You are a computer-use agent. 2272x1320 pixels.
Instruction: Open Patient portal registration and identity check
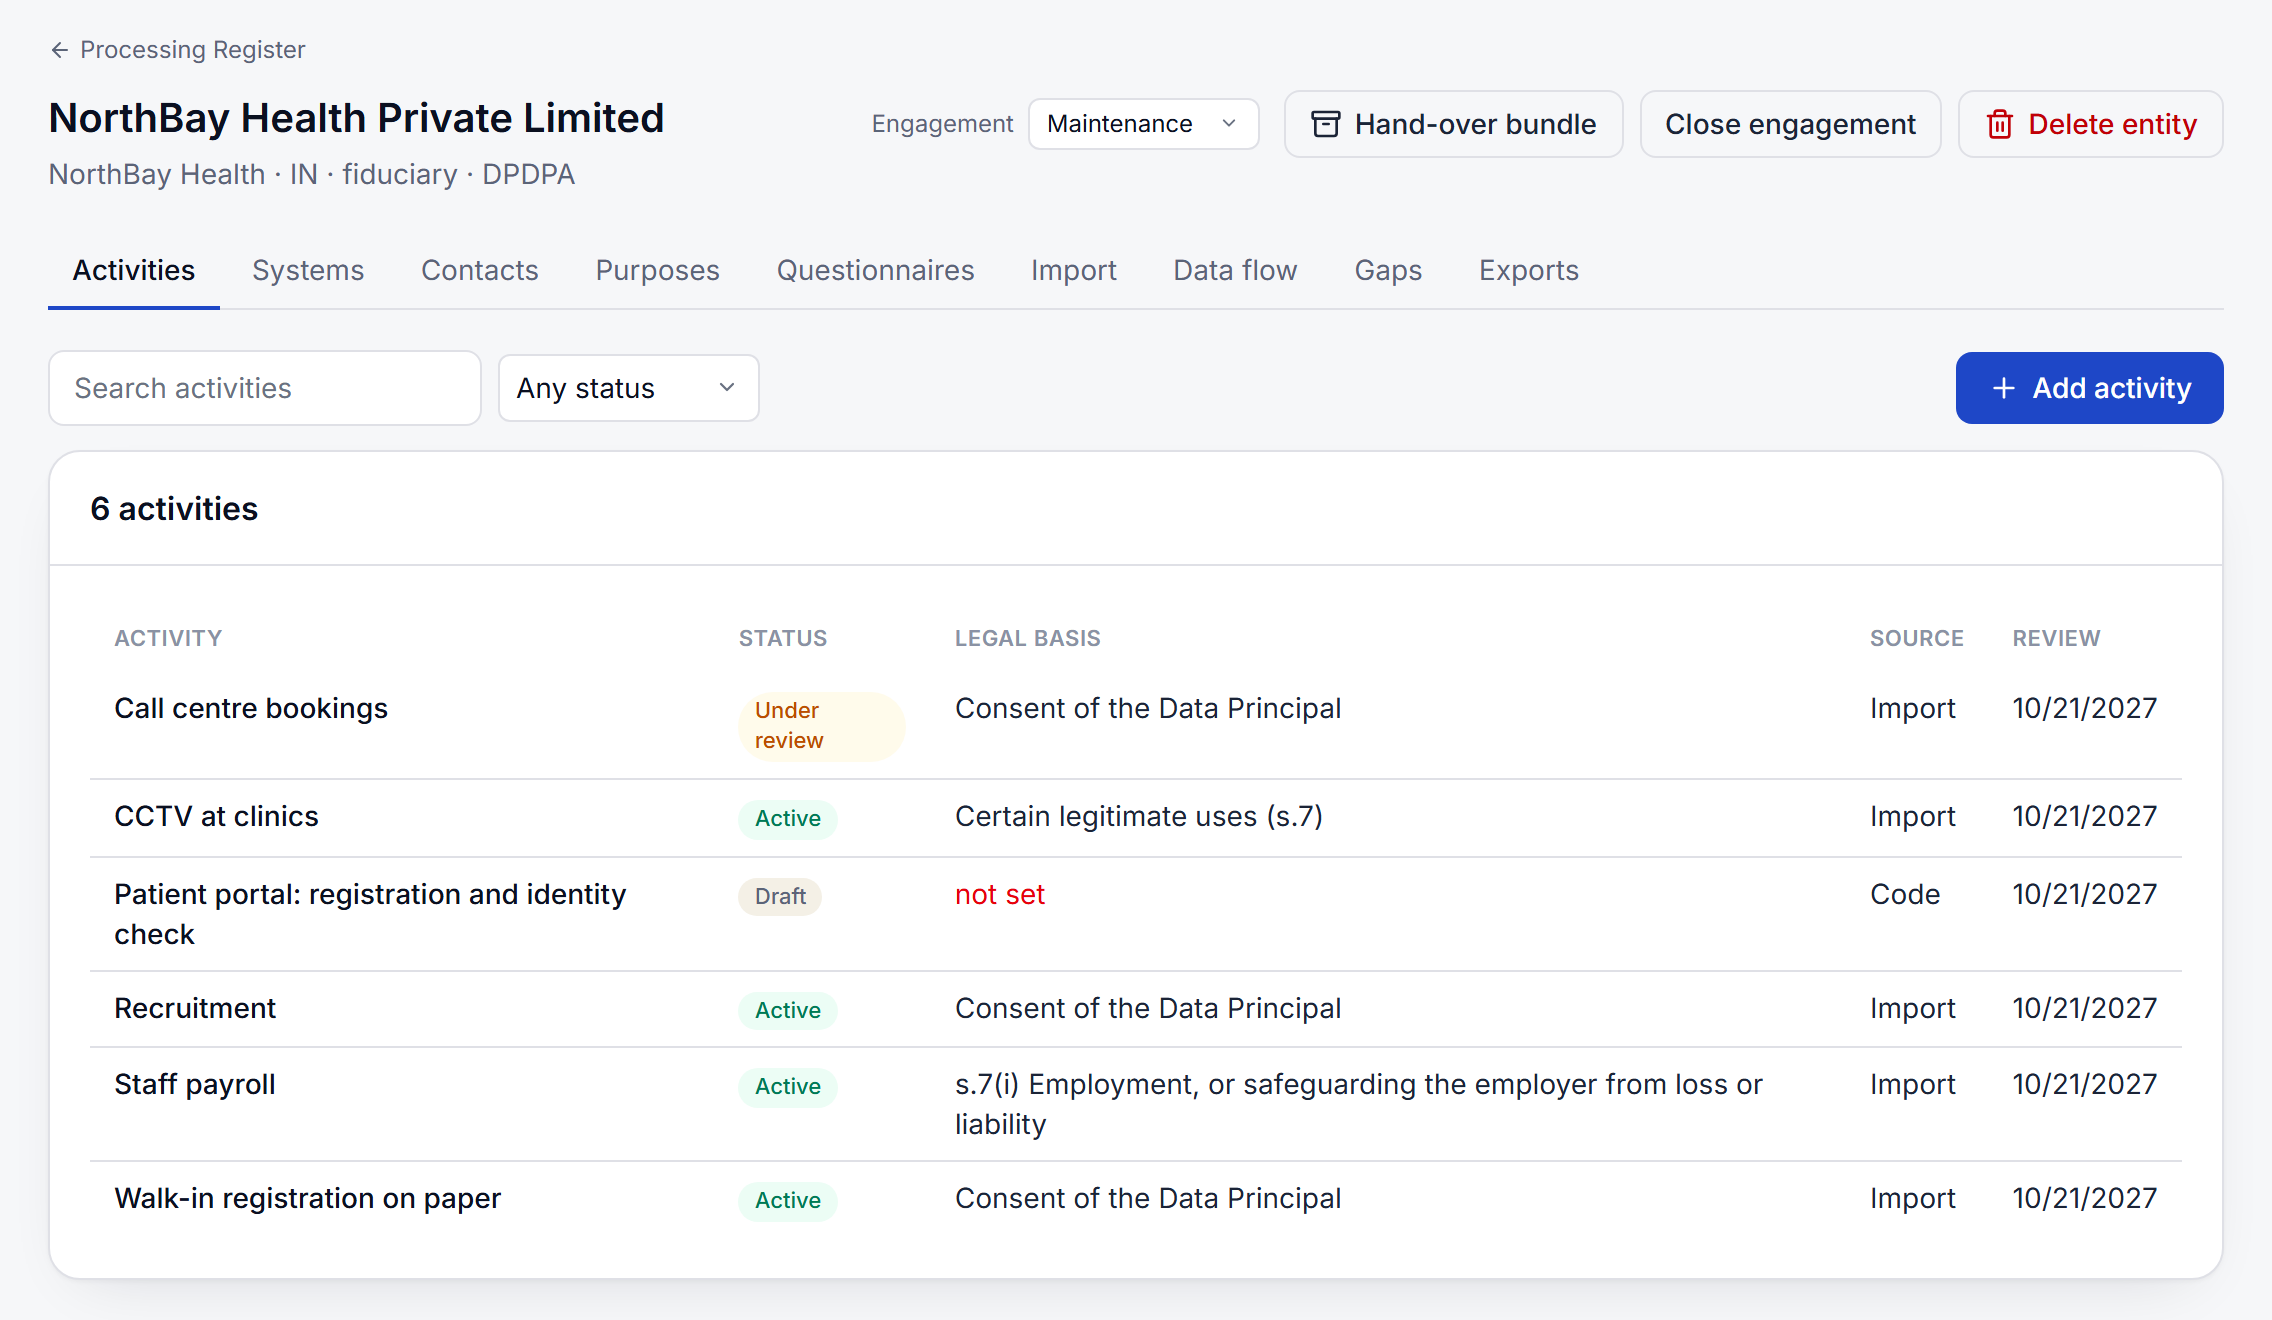(370, 914)
